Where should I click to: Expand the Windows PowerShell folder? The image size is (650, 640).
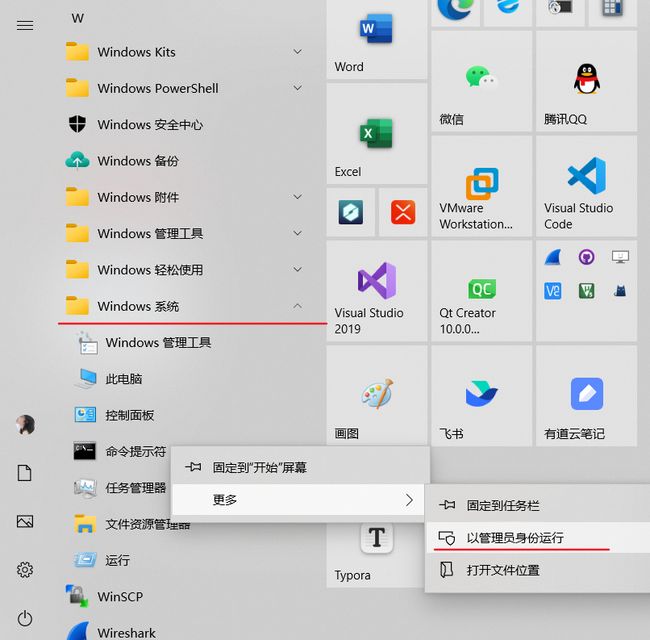click(184, 88)
